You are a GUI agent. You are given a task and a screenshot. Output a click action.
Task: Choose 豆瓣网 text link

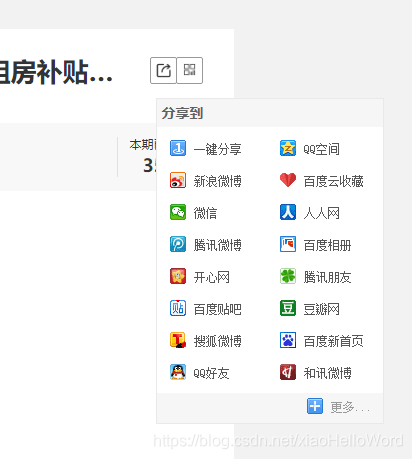[321, 309]
